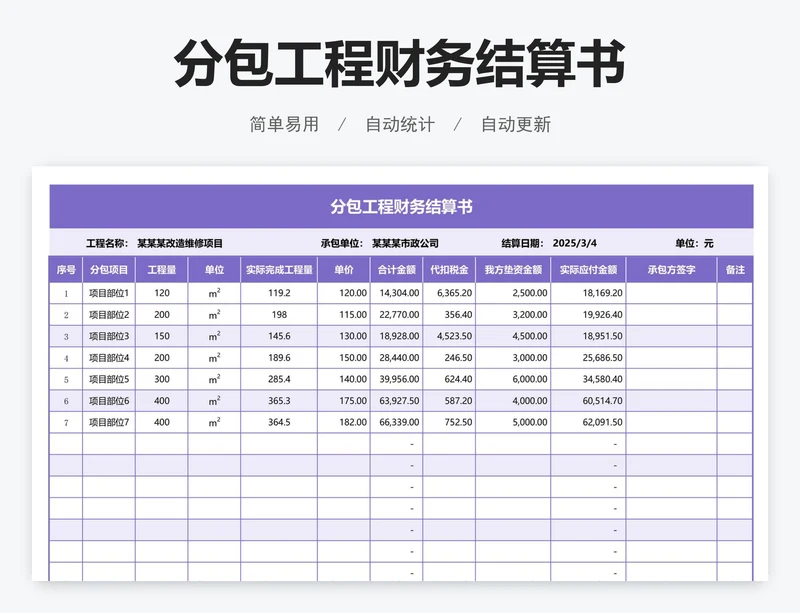Viewport: 800px width, 613px height.
Task: Select unit price 120.00
Action: (x=353, y=293)
